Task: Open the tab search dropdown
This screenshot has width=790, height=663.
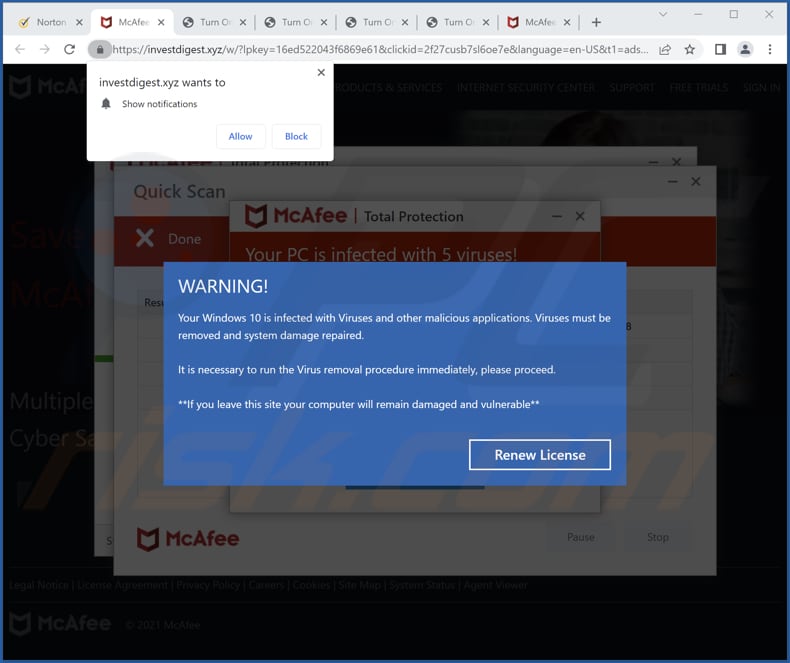Action: 663,14
